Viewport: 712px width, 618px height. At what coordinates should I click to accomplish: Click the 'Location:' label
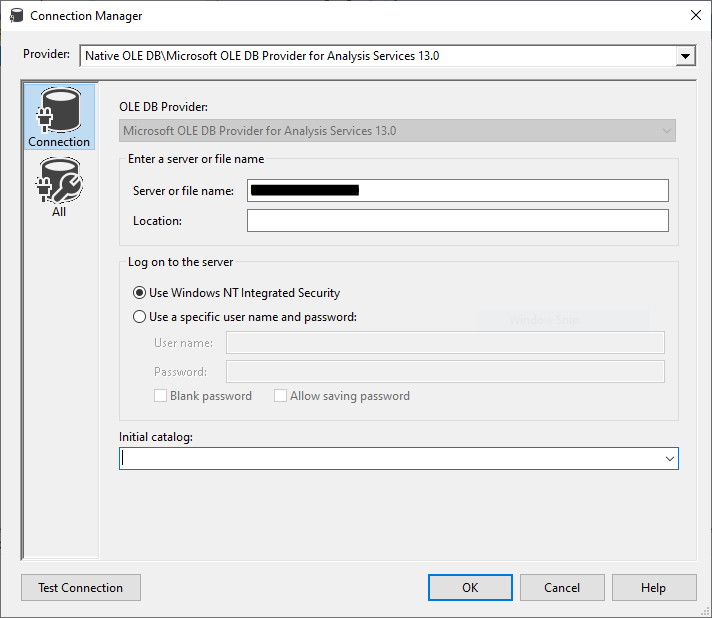coord(157,221)
